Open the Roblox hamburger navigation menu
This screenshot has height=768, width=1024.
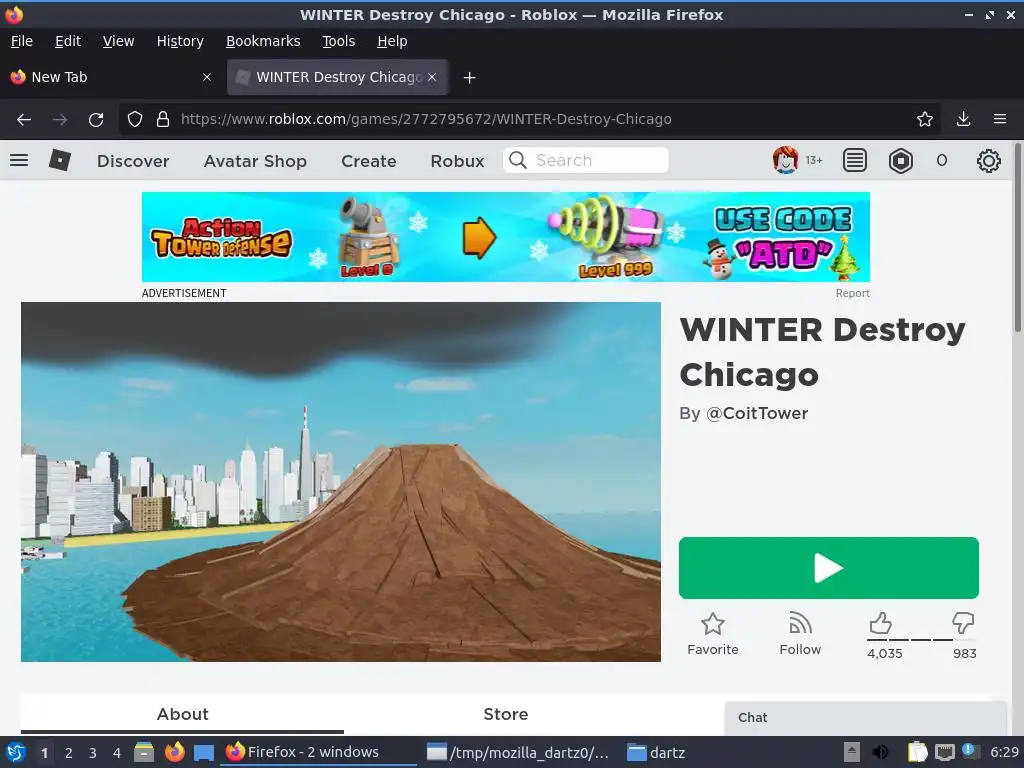click(19, 160)
